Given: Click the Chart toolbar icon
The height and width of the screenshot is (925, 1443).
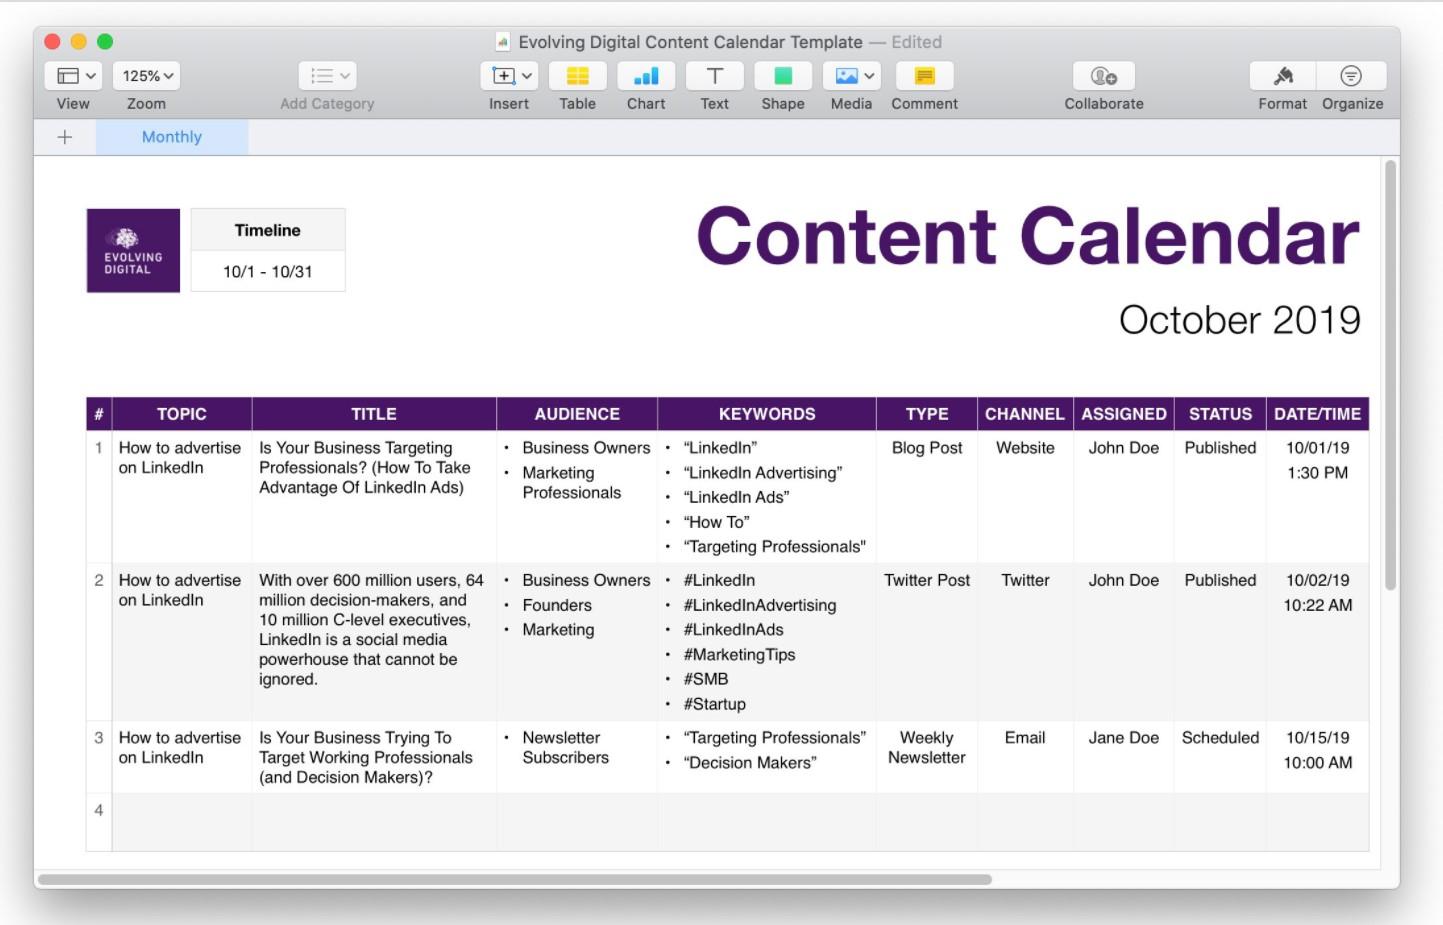Looking at the screenshot, I should 646,76.
